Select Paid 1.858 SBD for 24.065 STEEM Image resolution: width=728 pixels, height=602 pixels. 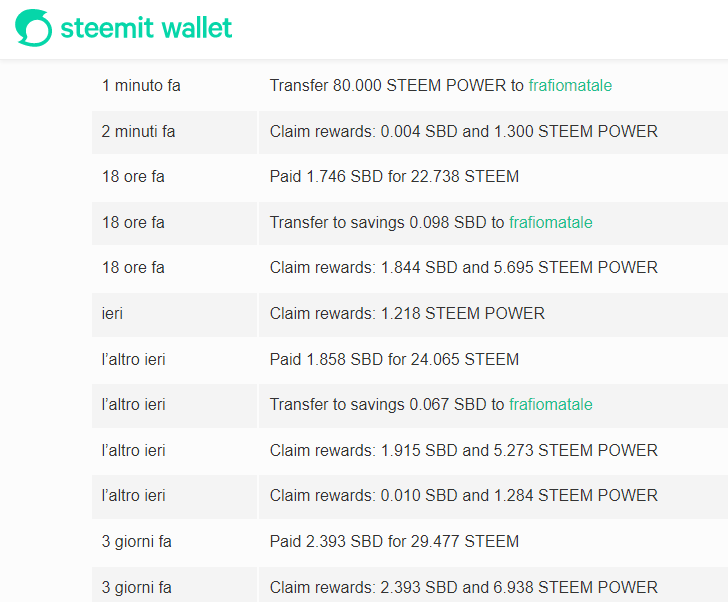tap(394, 359)
